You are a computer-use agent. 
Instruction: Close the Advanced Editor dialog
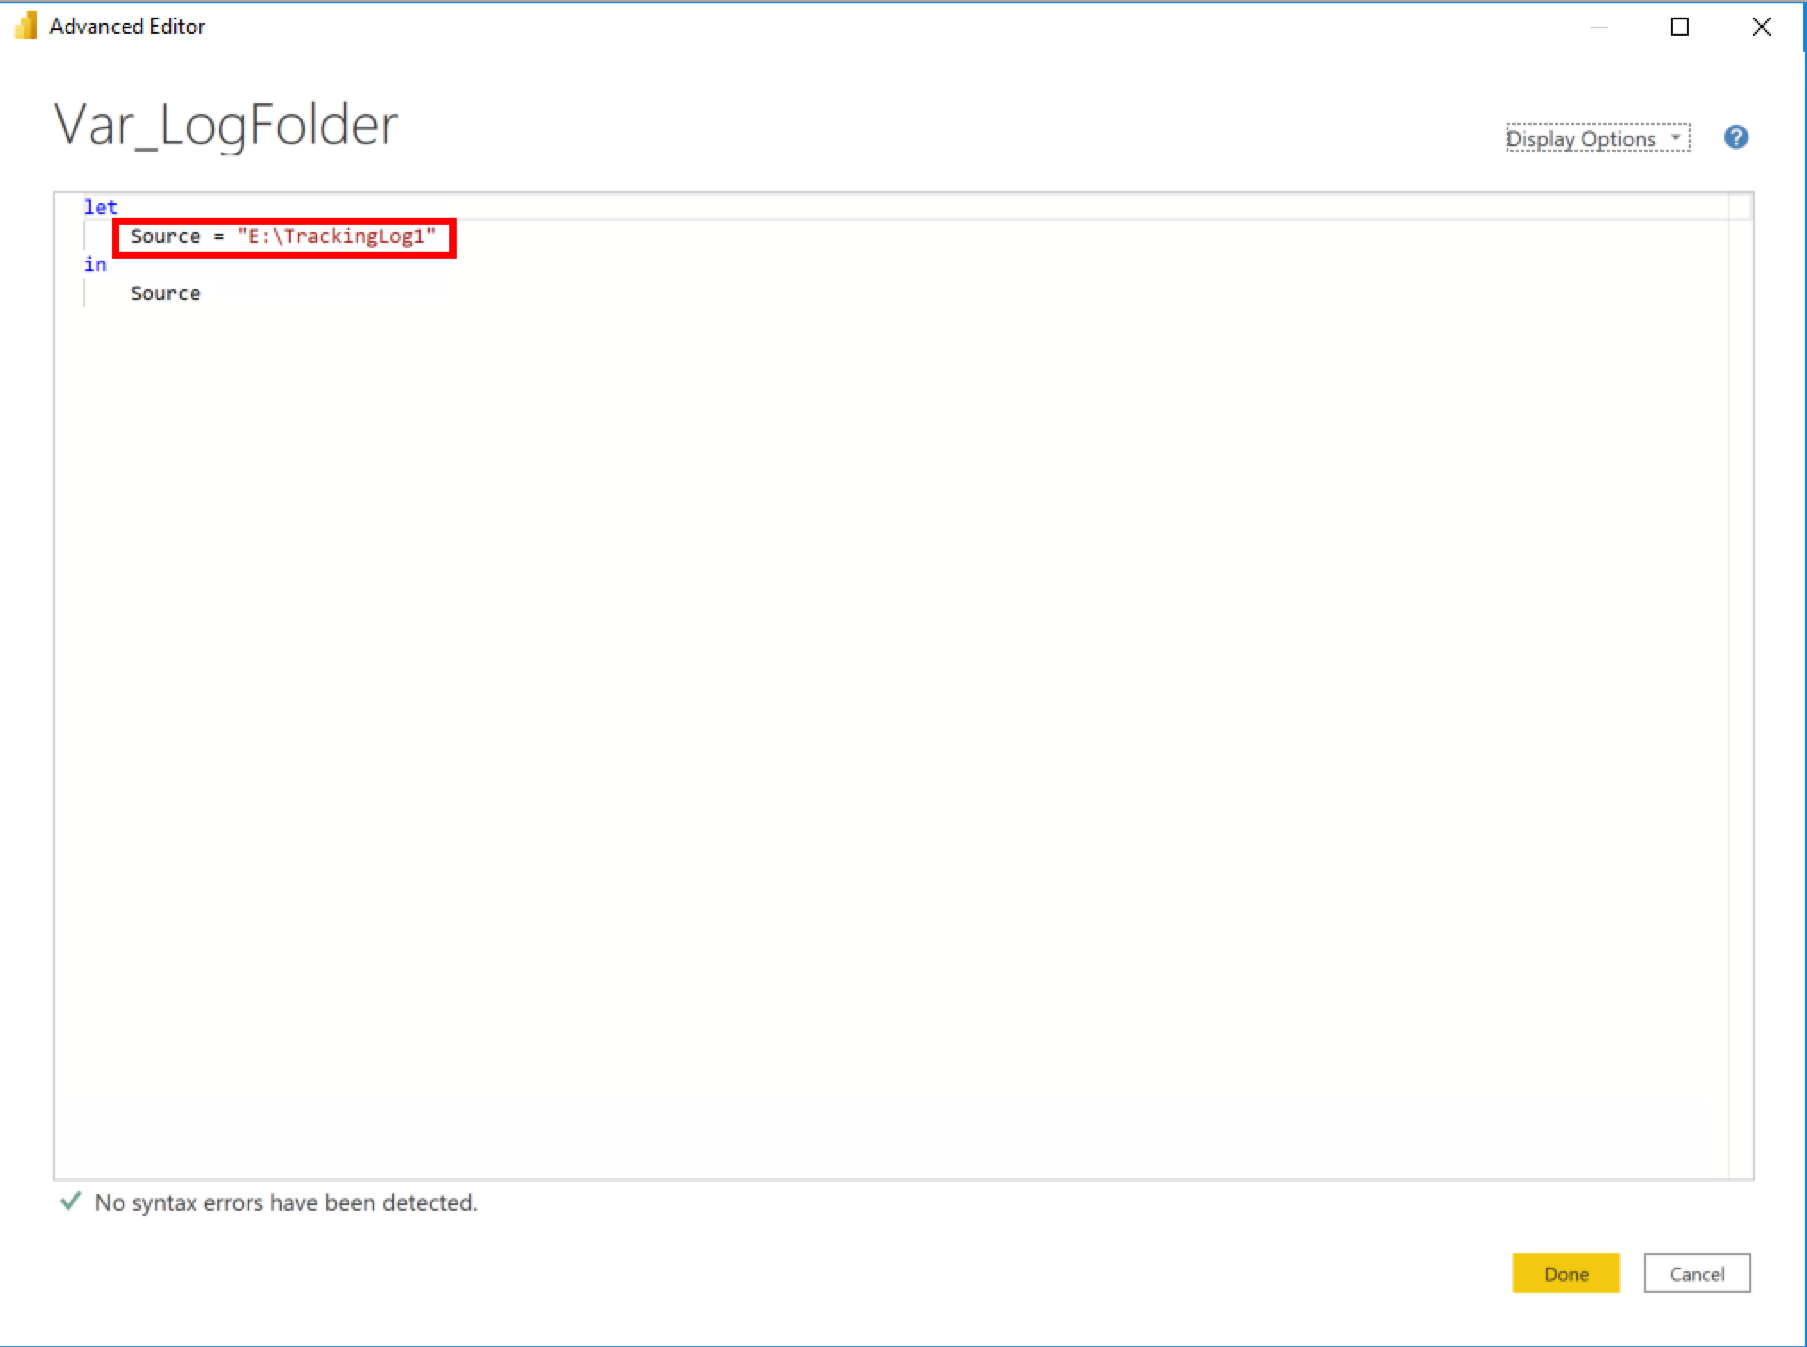(1761, 27)
